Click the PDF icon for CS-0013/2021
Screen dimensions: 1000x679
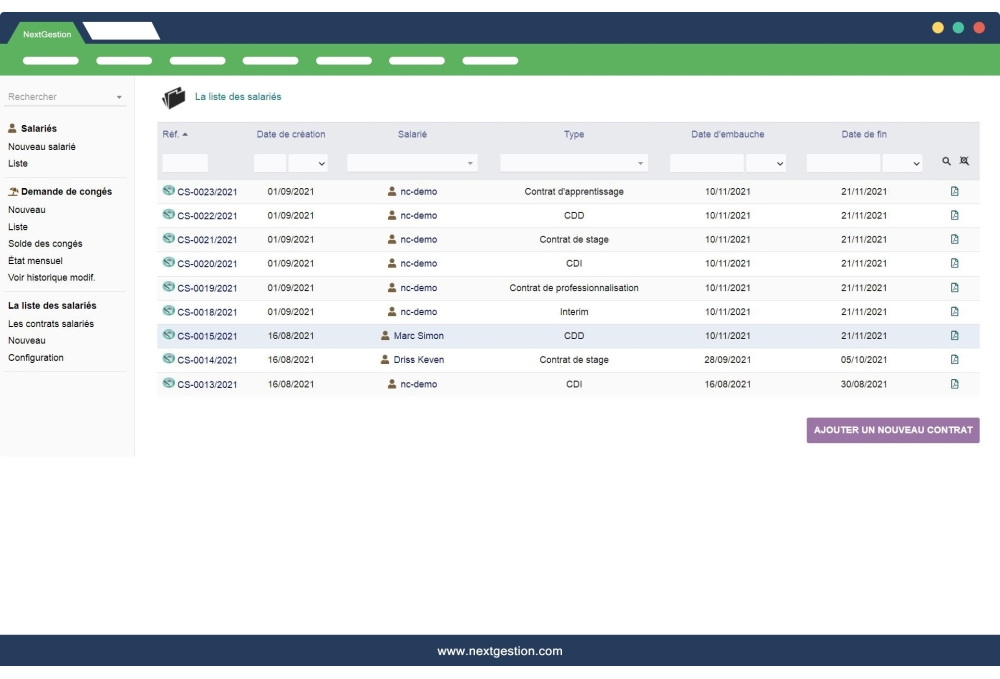click(x=954, y=384)
